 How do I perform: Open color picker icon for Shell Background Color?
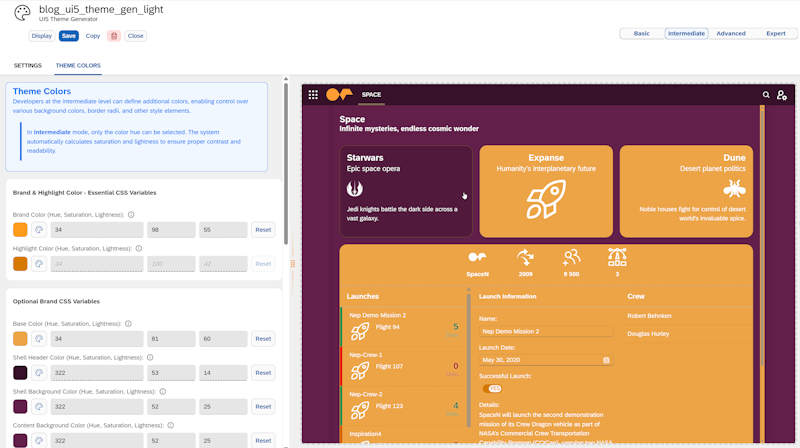pyautogui.click(x=39, y=407)
